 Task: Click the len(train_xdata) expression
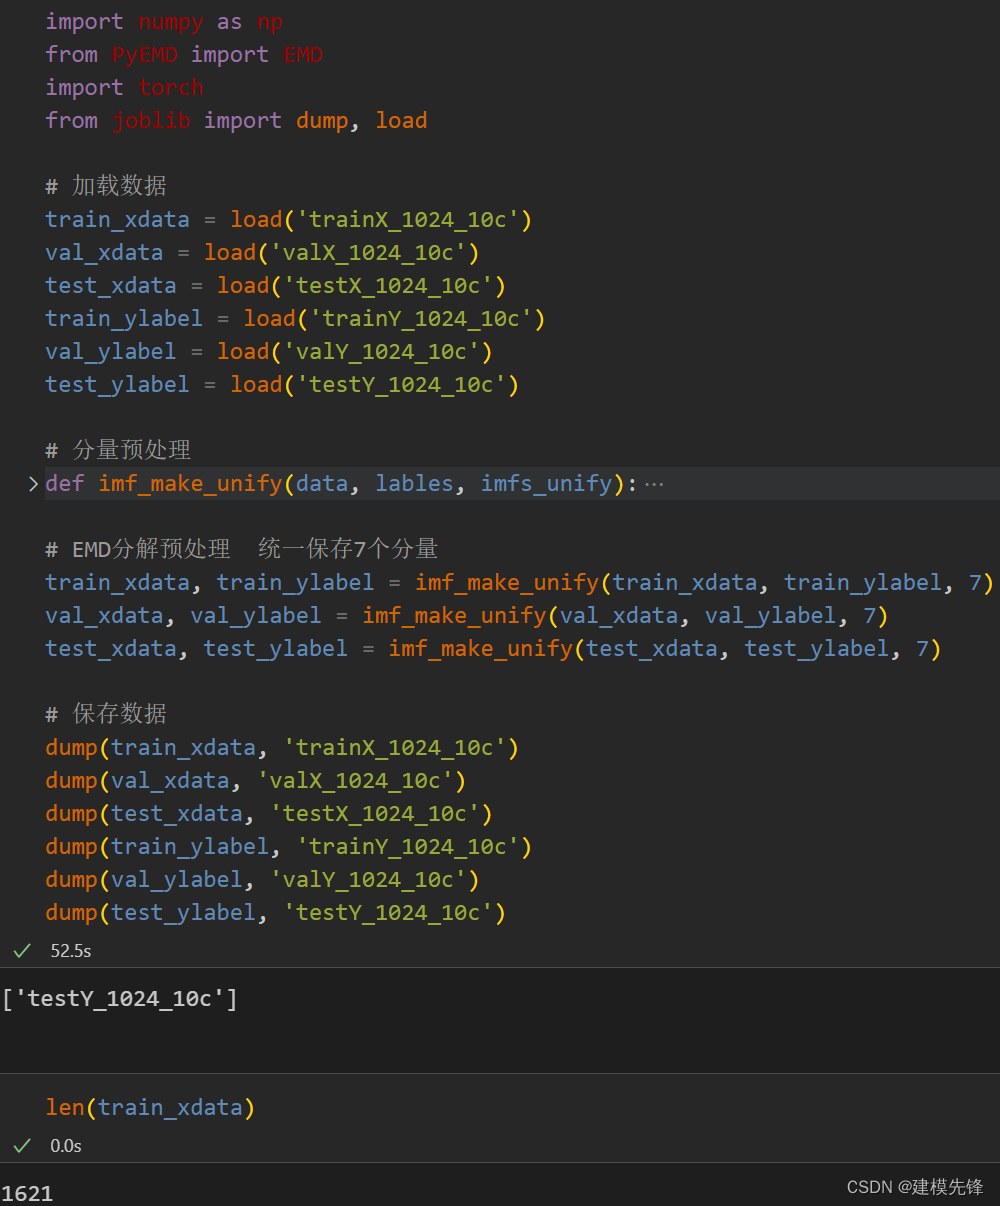pyautogui.click(x=150, y=1107)
